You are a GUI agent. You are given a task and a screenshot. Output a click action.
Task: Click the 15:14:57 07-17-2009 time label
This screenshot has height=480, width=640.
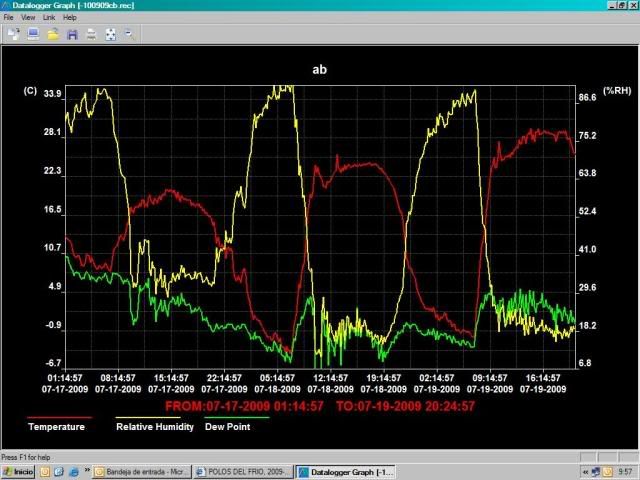point(171,384)
